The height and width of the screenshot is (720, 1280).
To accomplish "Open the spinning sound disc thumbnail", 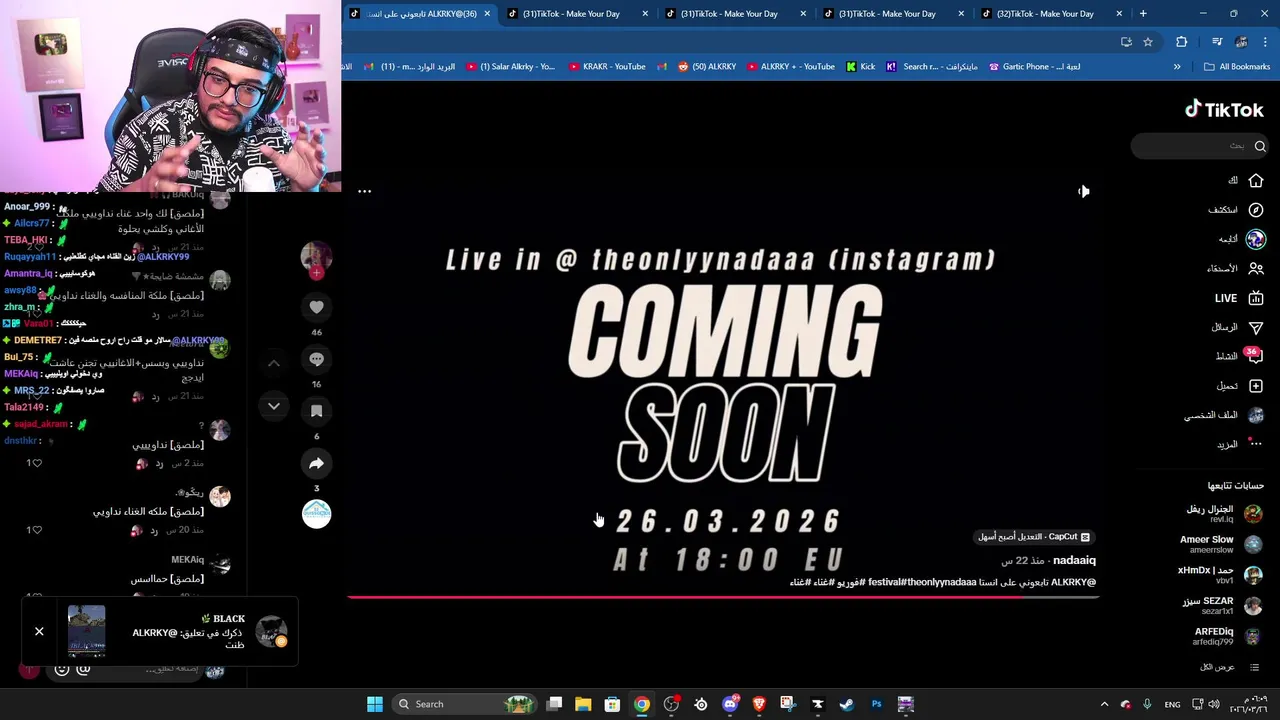I will 316,514.
